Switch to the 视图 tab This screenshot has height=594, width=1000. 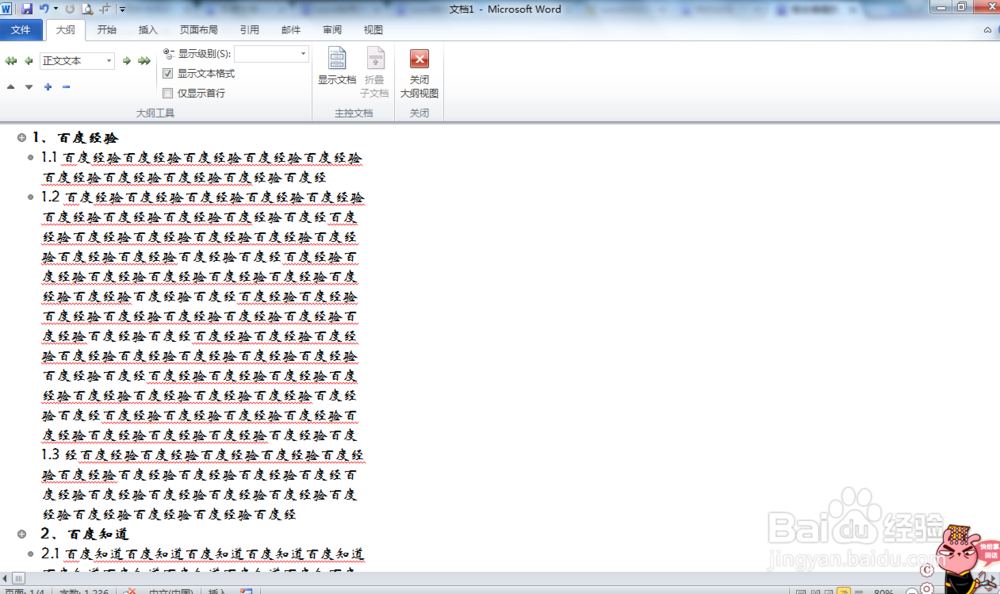point(373,29)
